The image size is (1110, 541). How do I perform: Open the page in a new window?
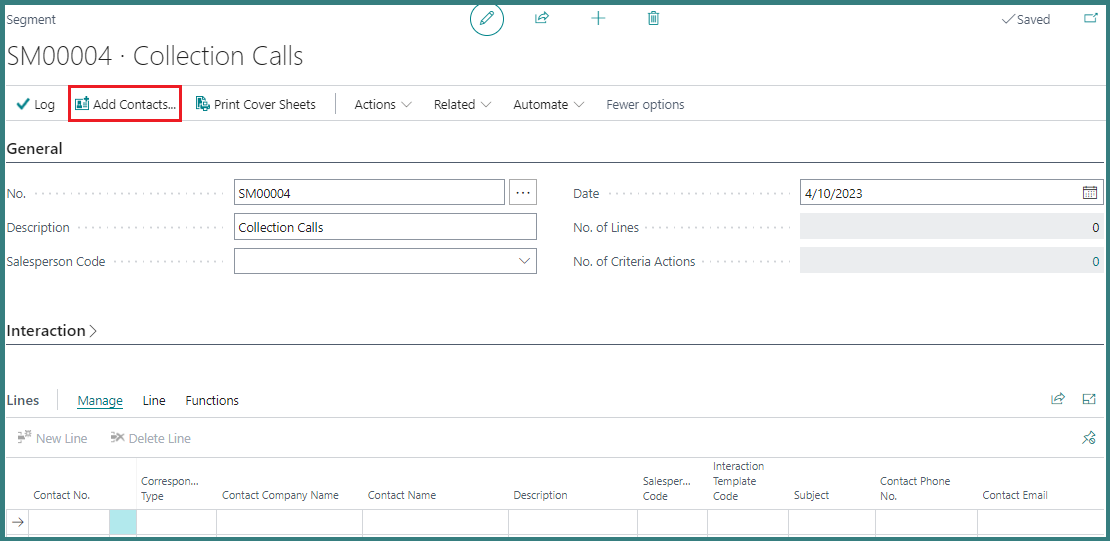click(x=1090, y=18)
